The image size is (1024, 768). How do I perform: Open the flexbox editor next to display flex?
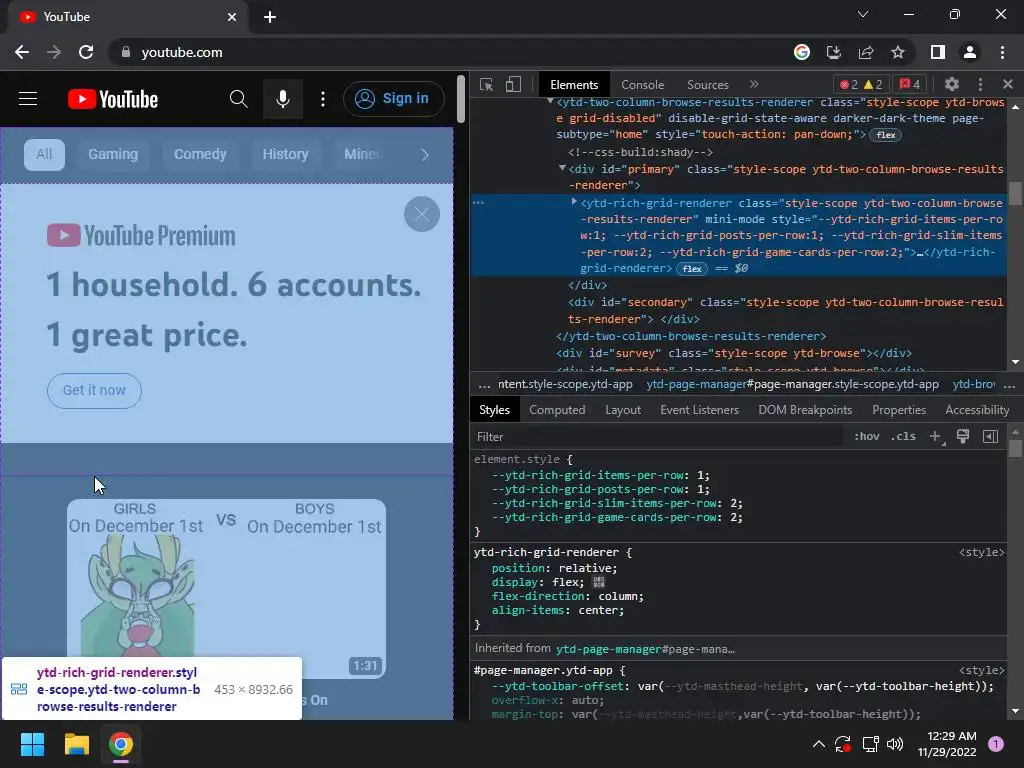(x=599, y=583)
